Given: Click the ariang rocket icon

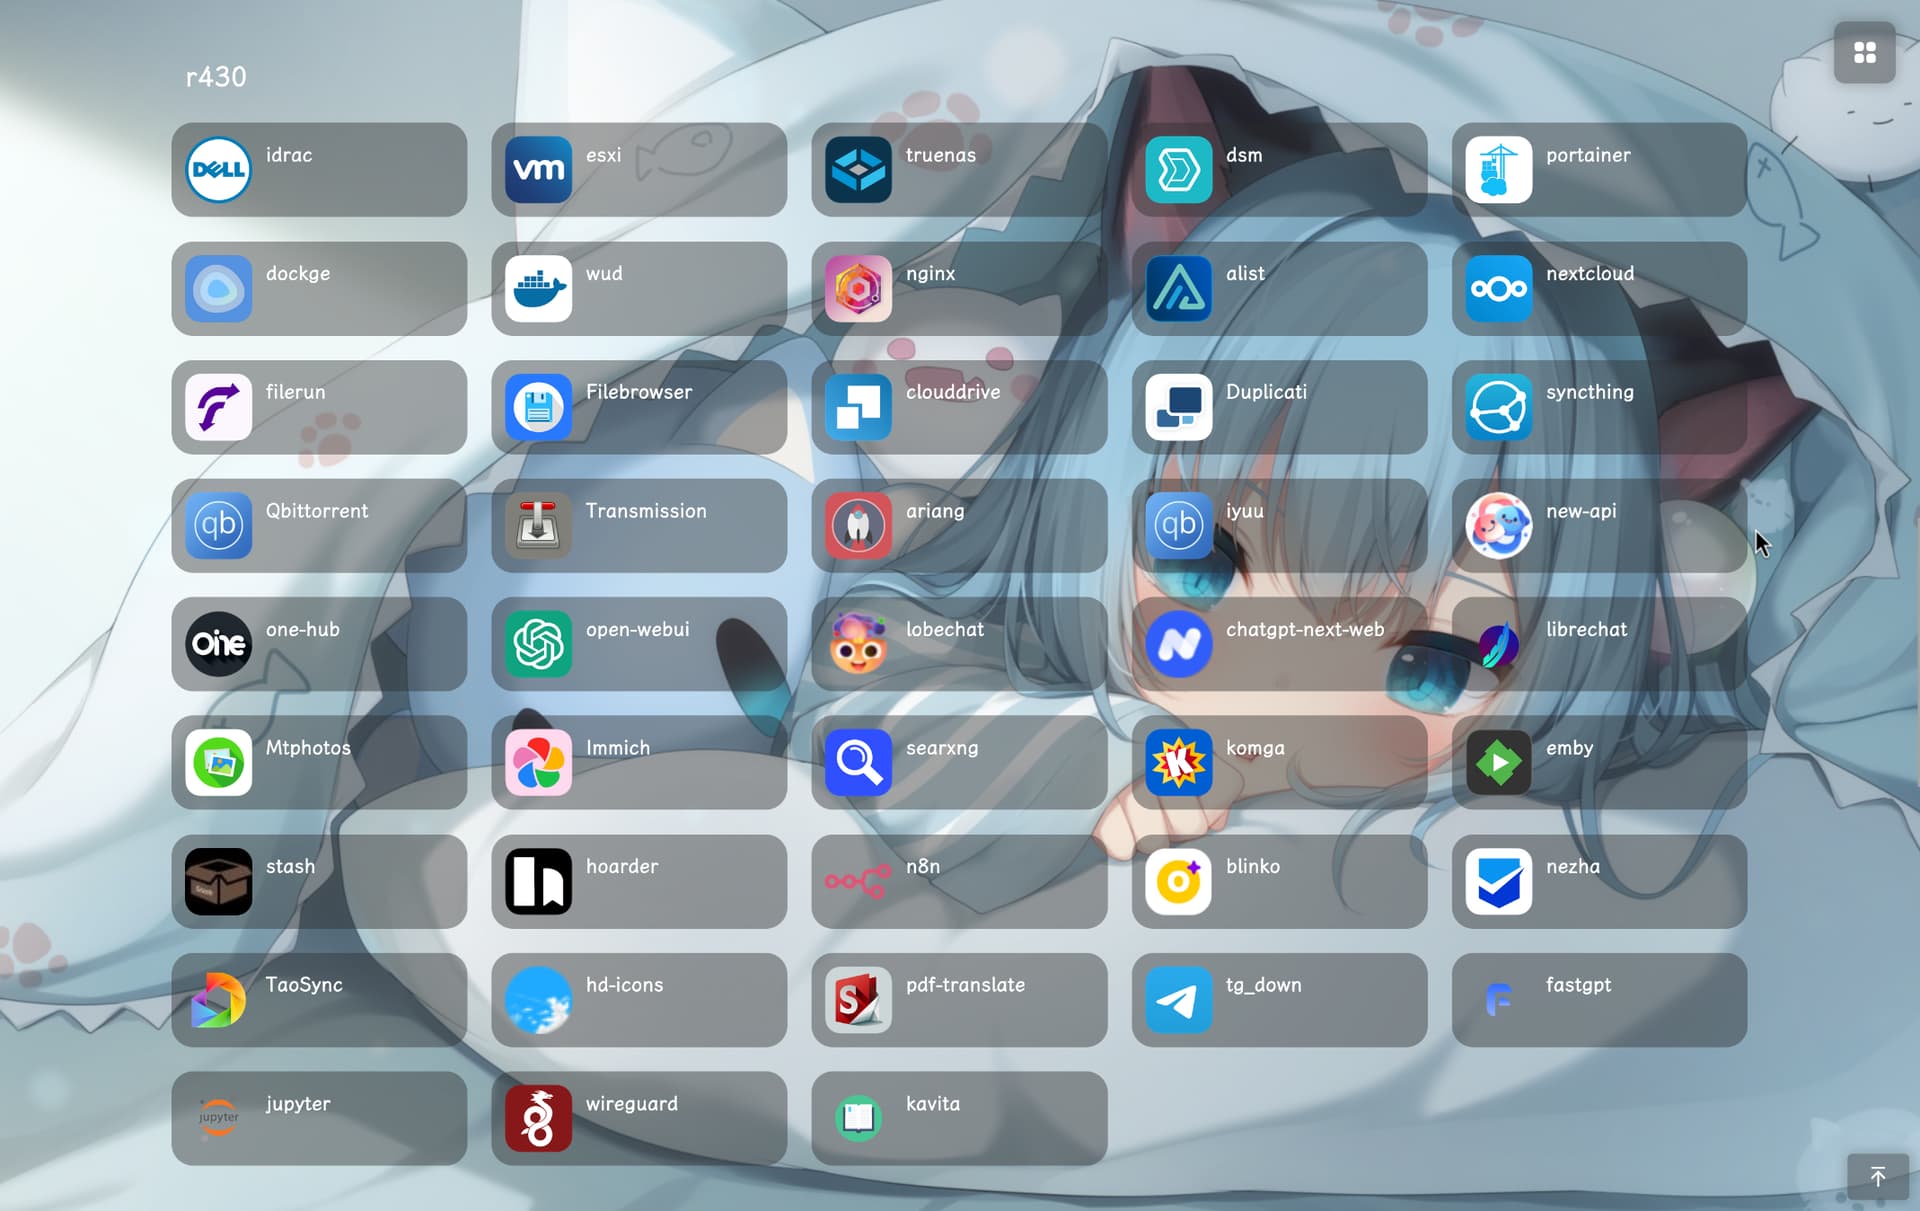Looking at the screenshot, I should click(858, 526).
